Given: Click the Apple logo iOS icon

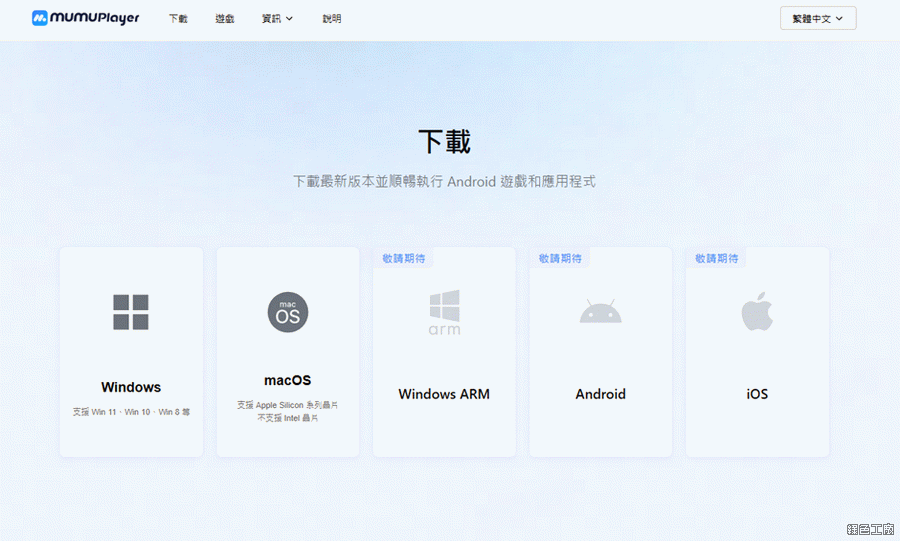Looking at the screenshot, I should [x=757, y=312].
